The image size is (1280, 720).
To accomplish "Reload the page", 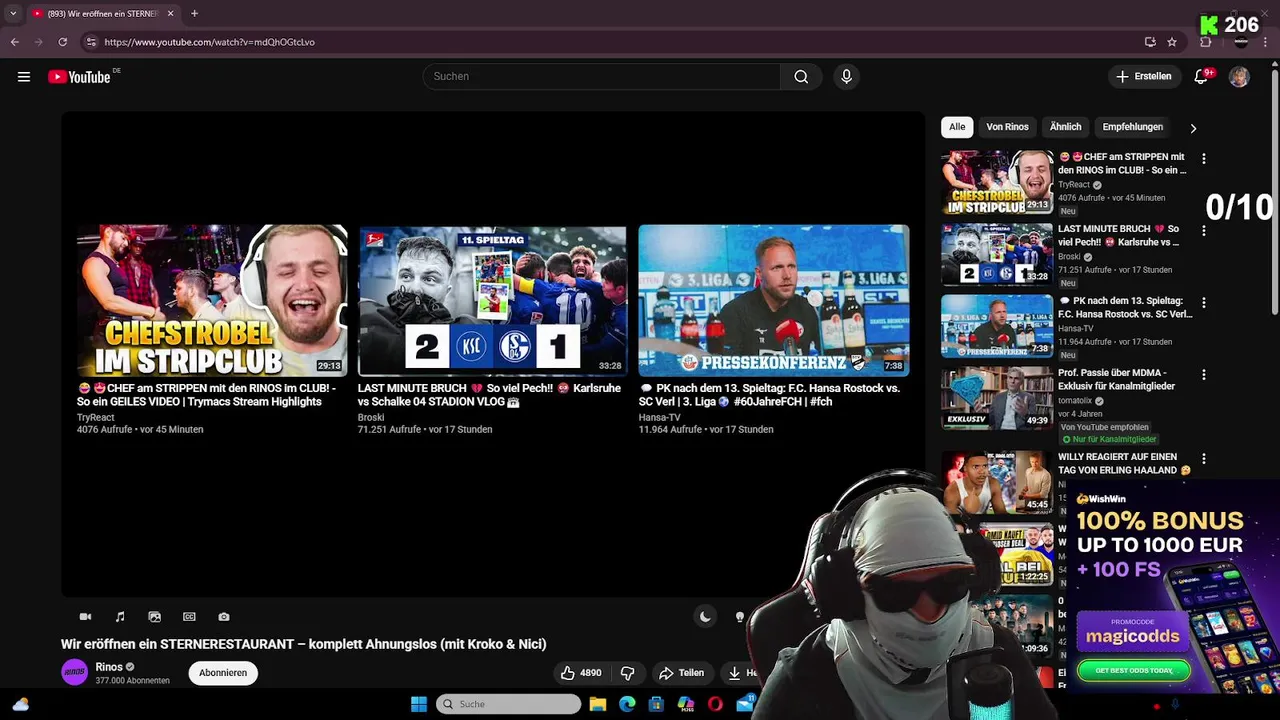I will 62,42.
